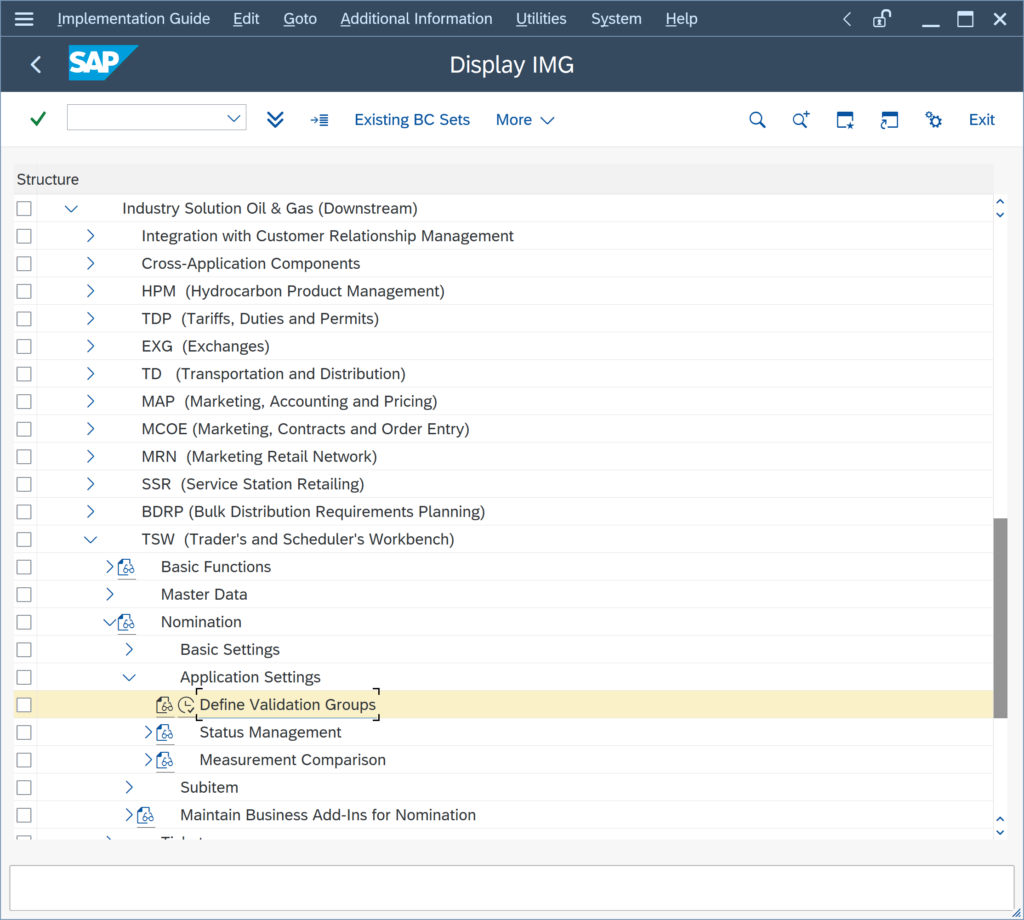
Task: Tick checkbox for TSW Trader's and Scheduler's Workbench
Action: (24, 539)
